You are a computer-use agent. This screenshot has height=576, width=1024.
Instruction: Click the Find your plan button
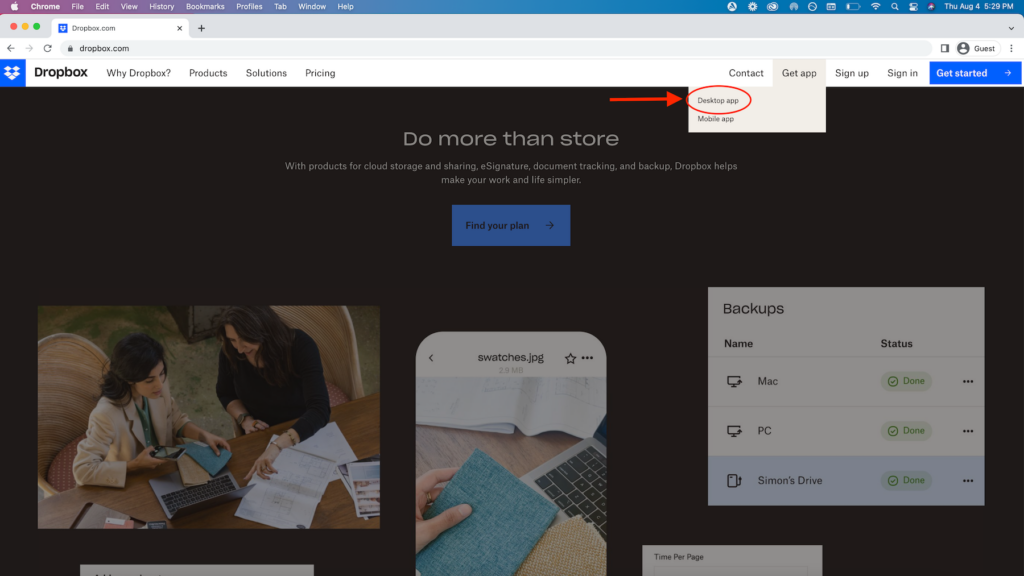click(x=511, y=225)
